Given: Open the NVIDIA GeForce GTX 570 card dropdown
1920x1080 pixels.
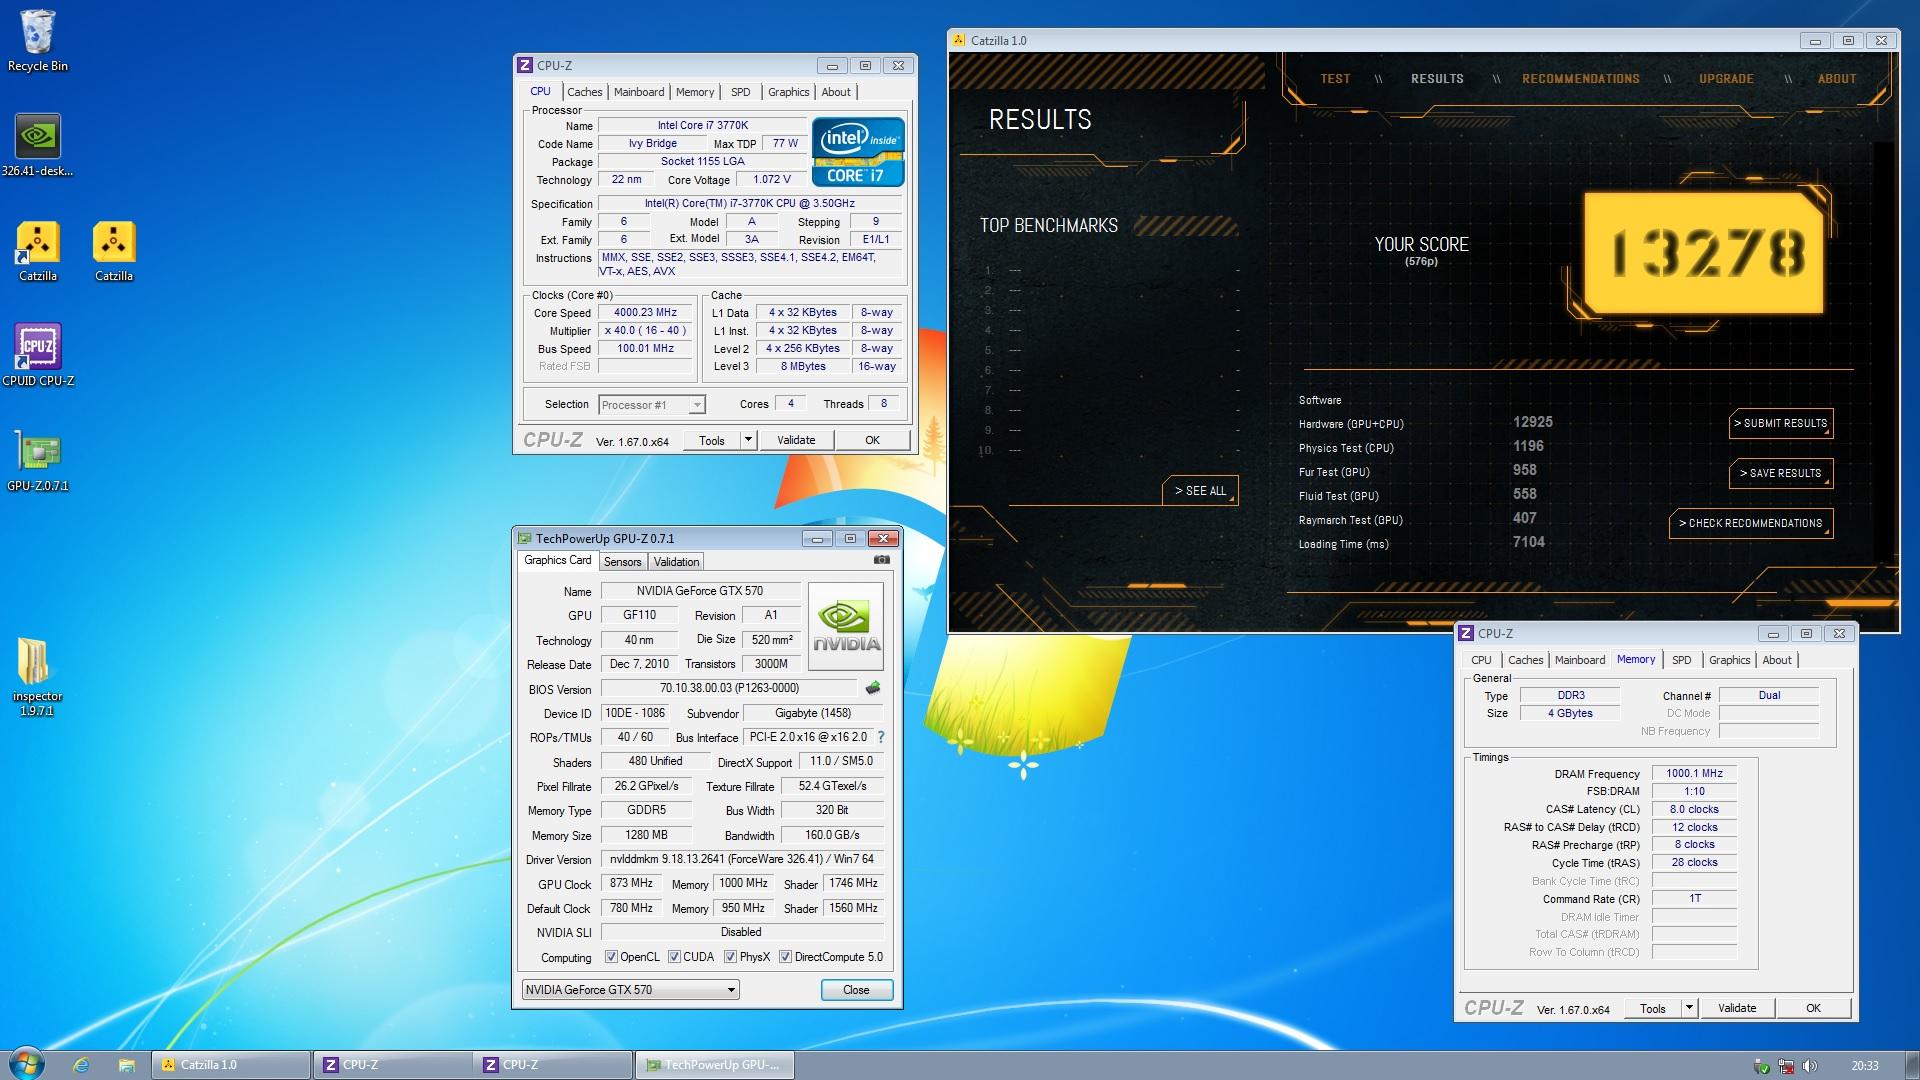Looking at the screenshot, I should pos(631,990).
